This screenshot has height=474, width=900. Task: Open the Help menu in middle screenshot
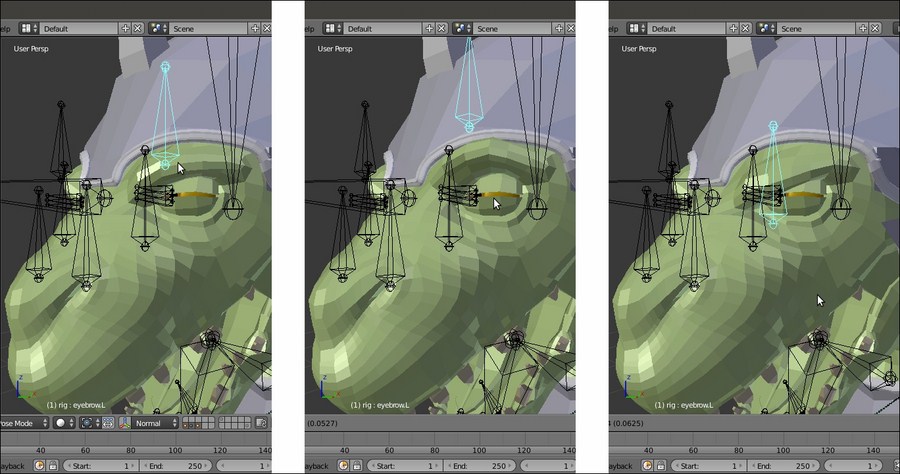pos(309,28)
